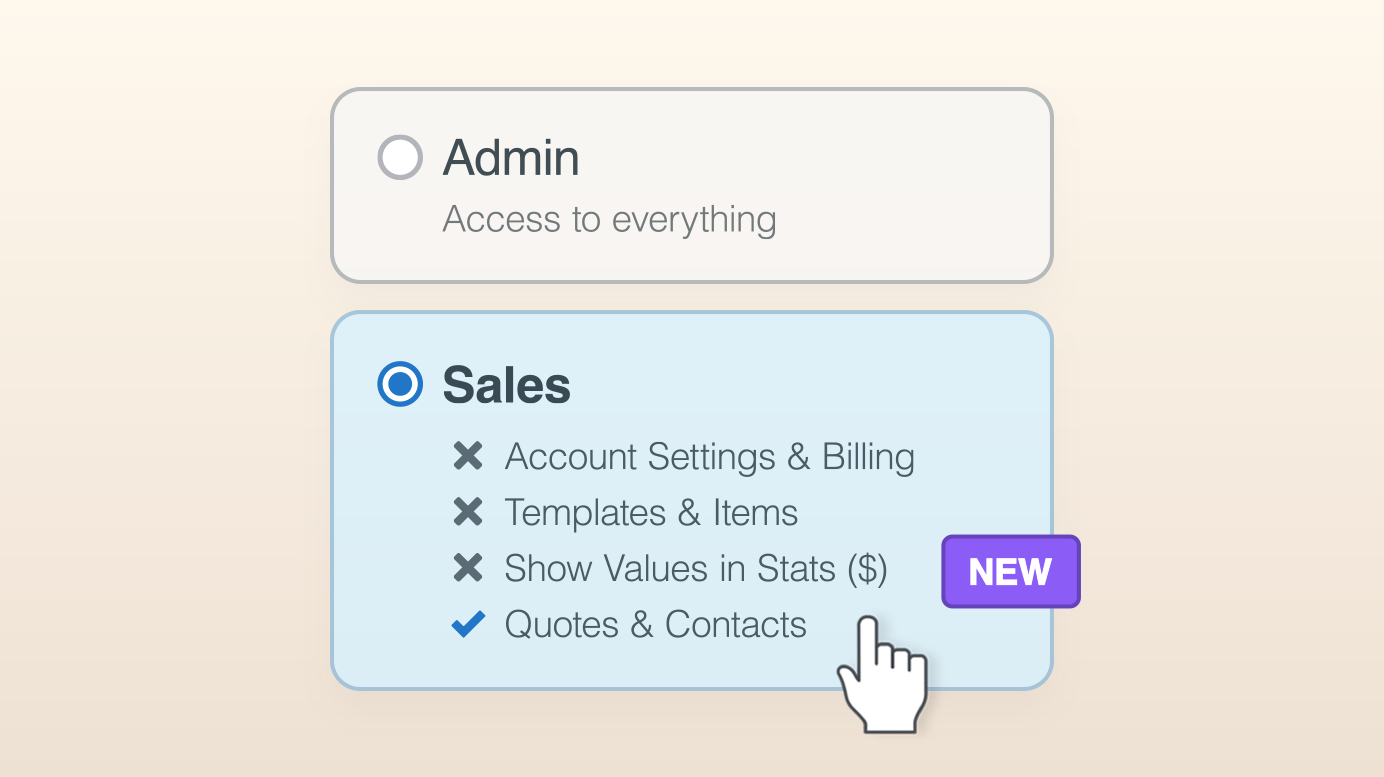Click the Access to everything description
1384x777 pixels.
pyautogui.click(x=609, y=219)
